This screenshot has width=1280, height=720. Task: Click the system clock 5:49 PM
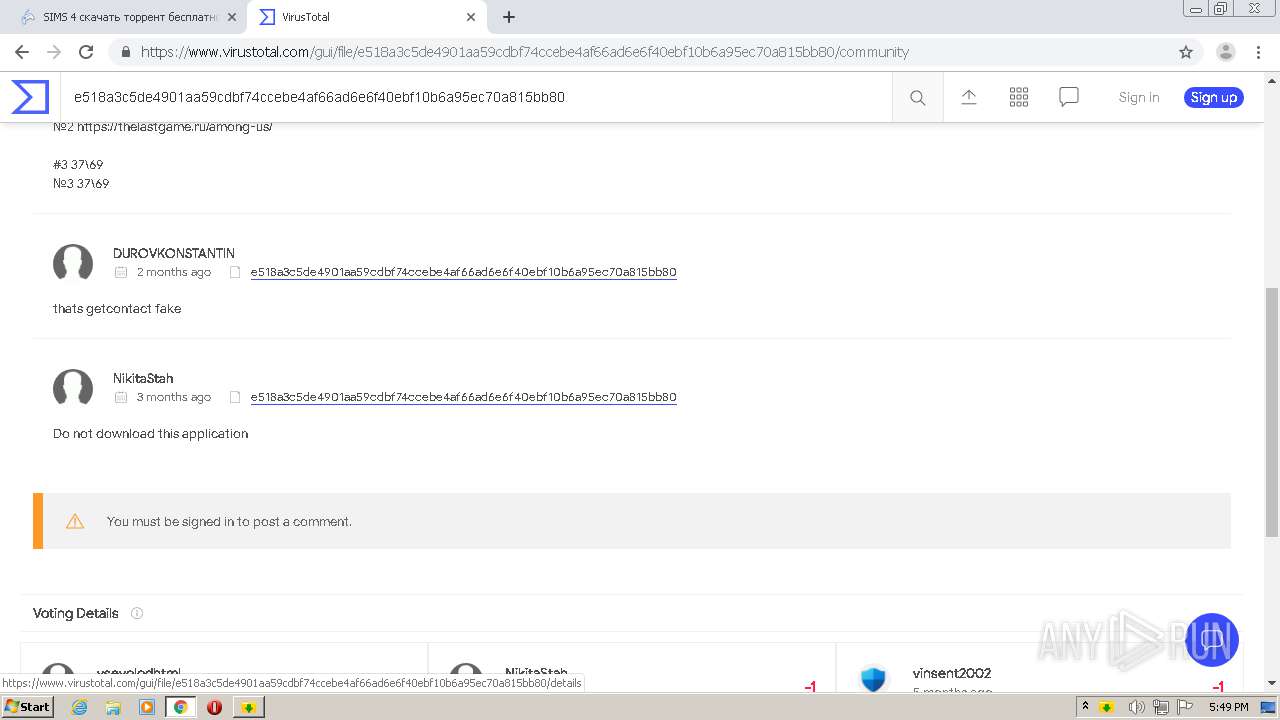[x=1228, y=707]
